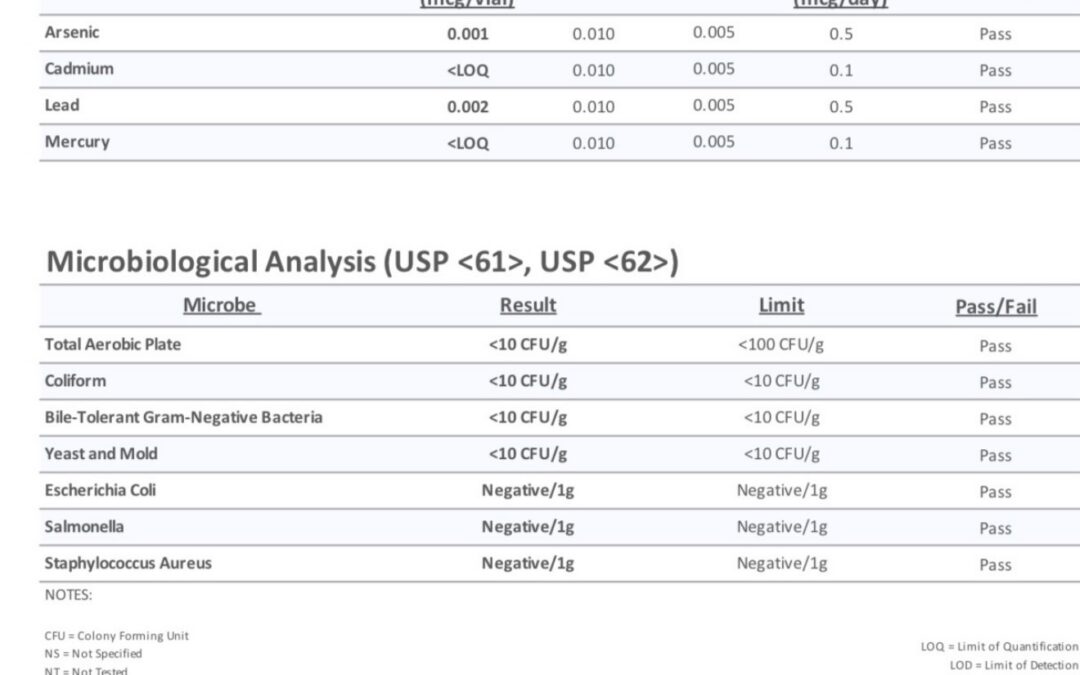The height and width of the screenshot is (675, 1080).
Task: Click the Microbiological Analysis section heading
Action: pyautogui.click(x=362, y=262)
